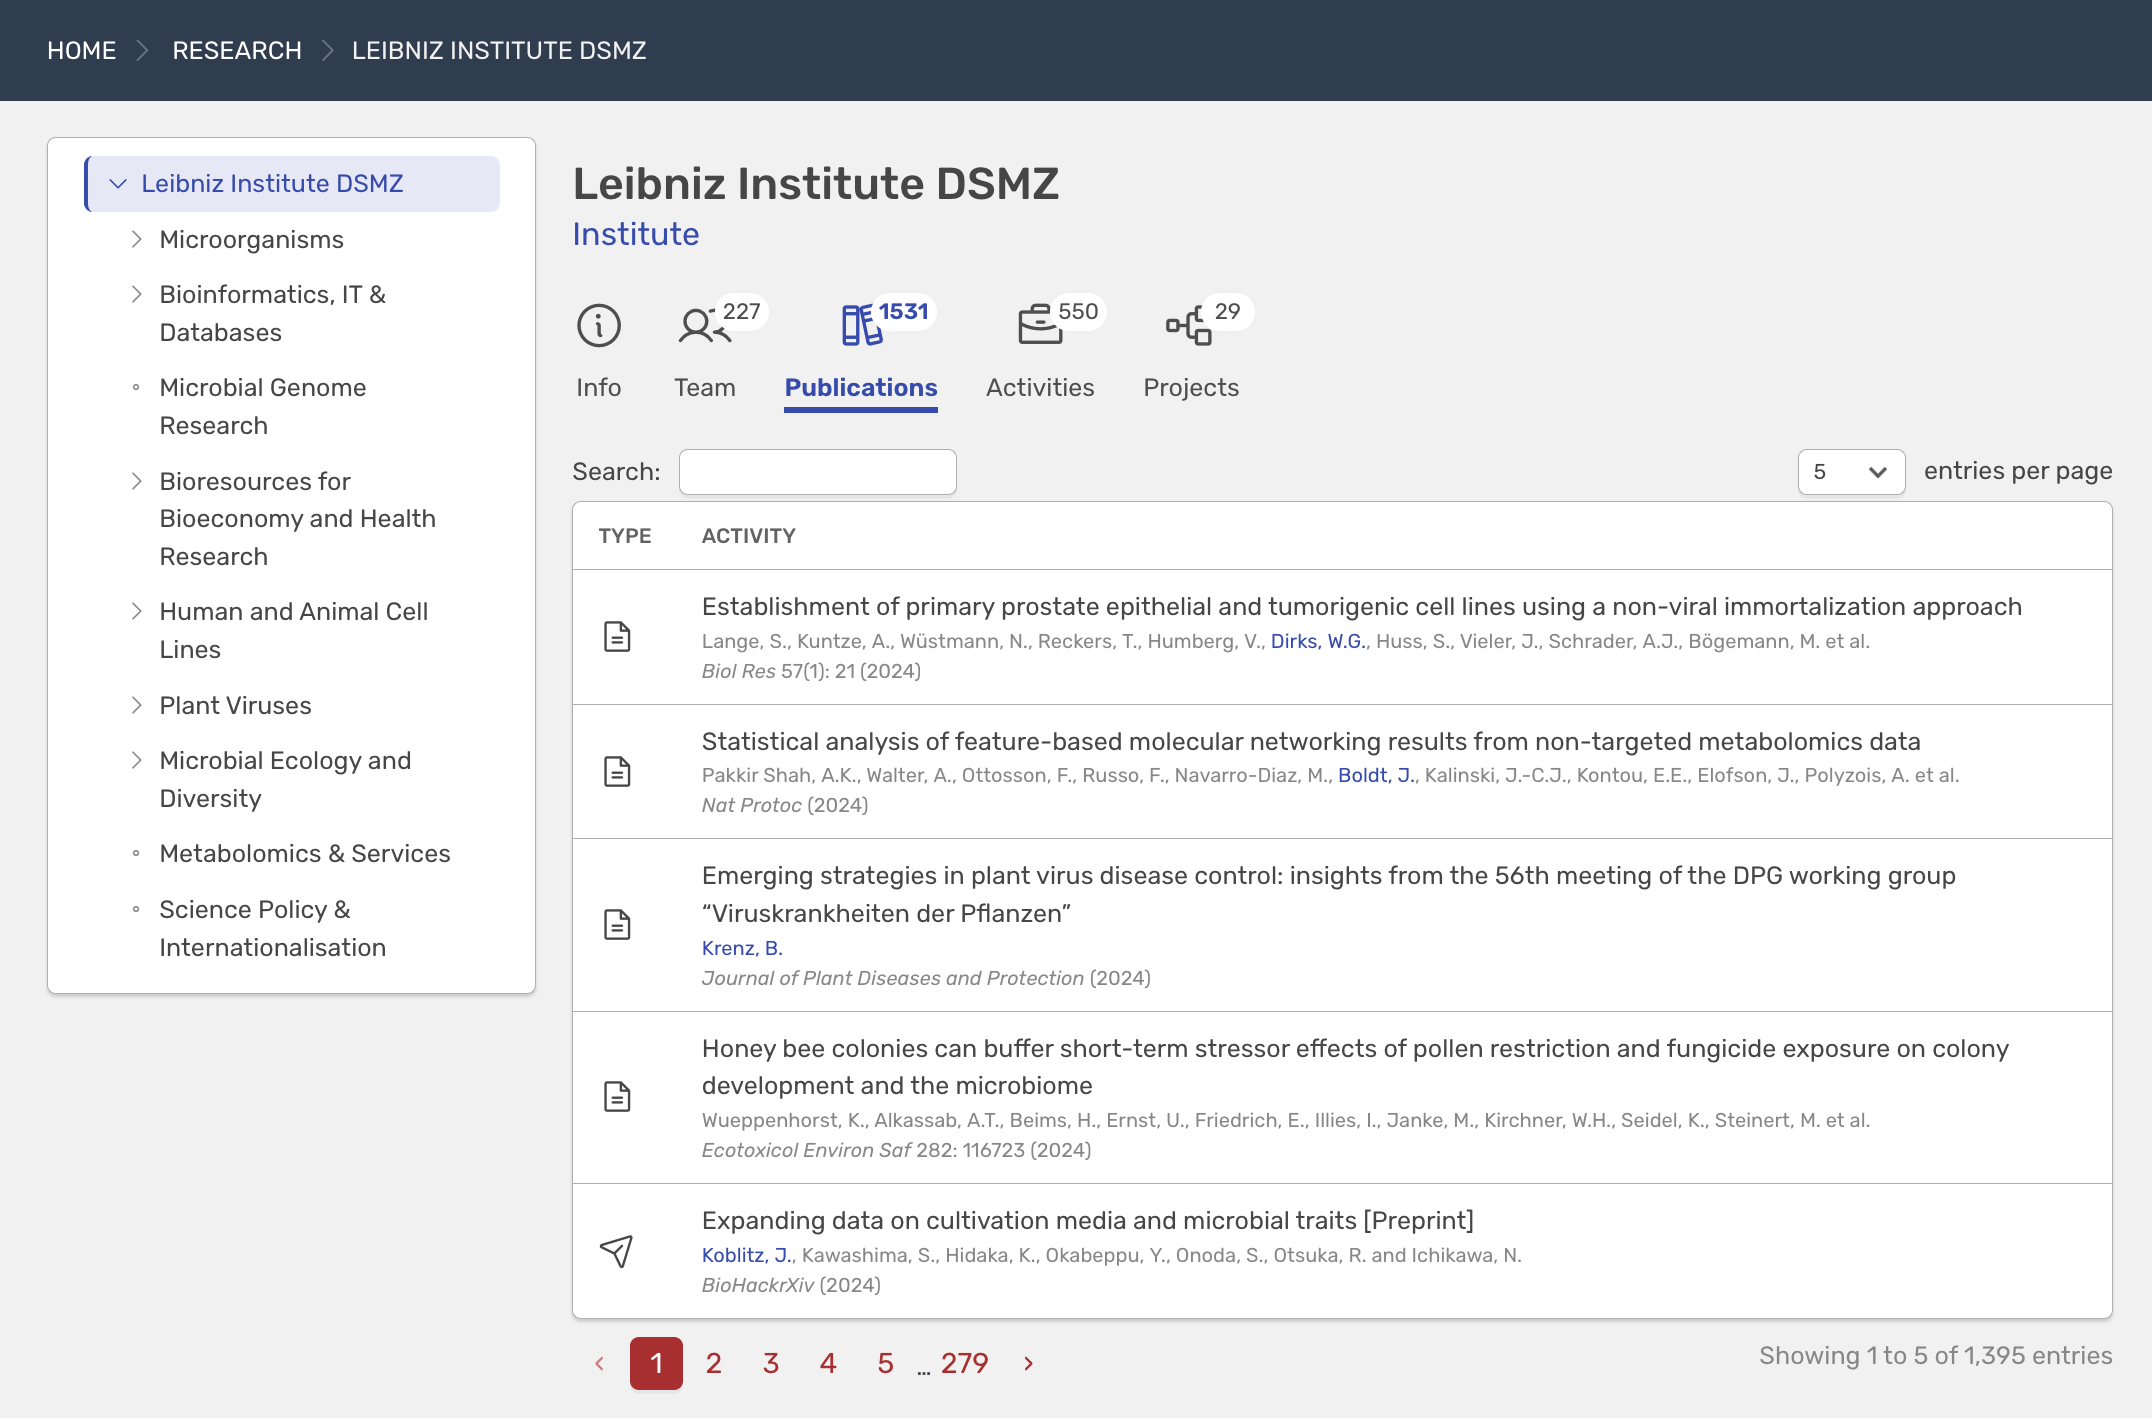Click Biol Res 57(1): 21 (2024) citation
Viewport: 2152px width, 1418px height.
(x=811, y=671)
